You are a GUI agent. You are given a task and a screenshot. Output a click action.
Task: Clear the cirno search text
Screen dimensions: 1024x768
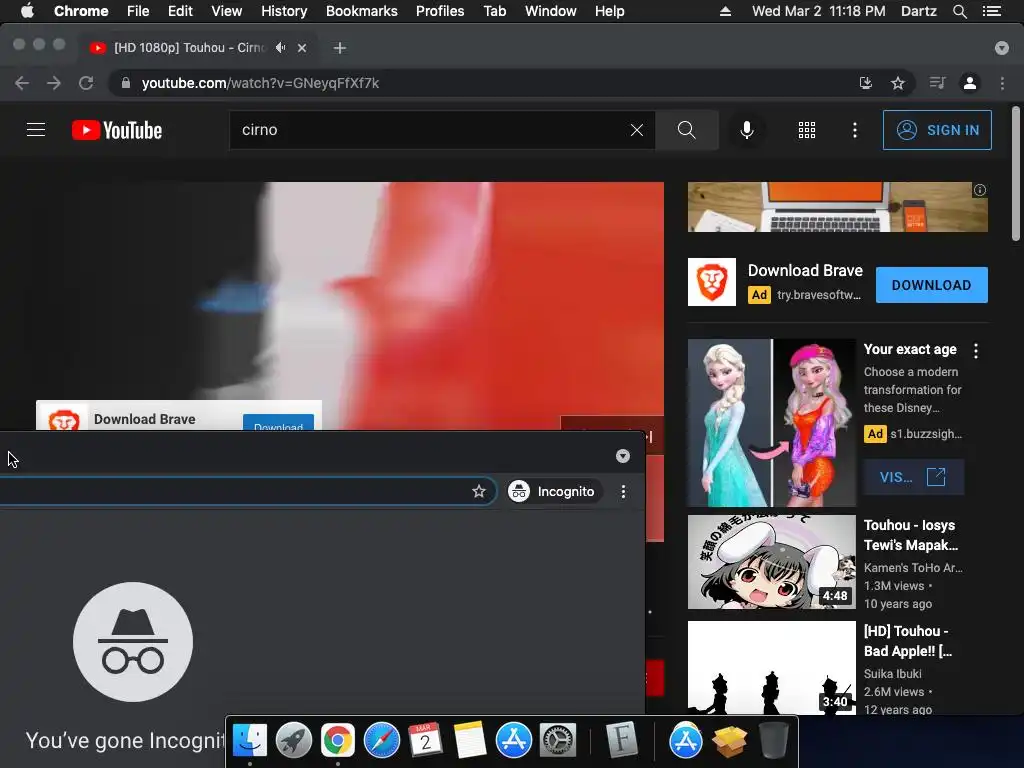(x=637, y=130)
